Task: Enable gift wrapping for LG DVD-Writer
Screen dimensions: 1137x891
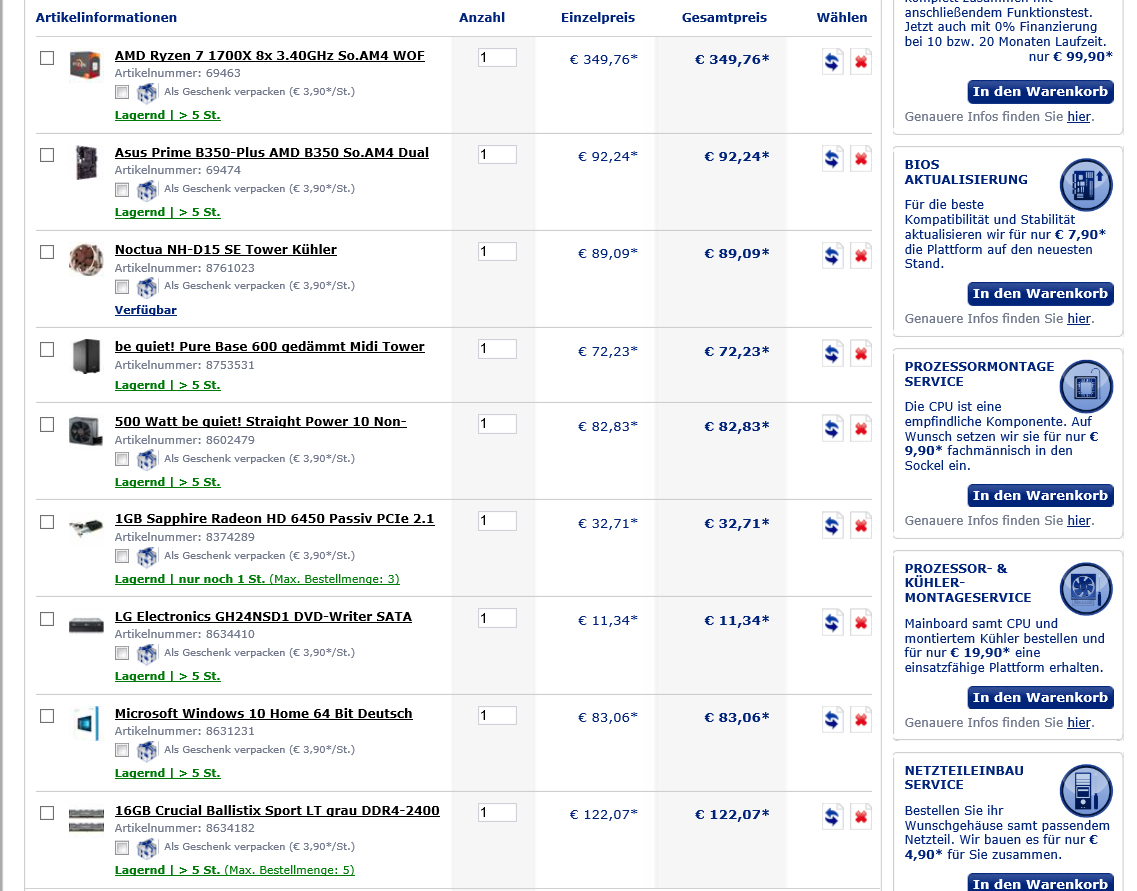Action: click(x=122, y=653)
